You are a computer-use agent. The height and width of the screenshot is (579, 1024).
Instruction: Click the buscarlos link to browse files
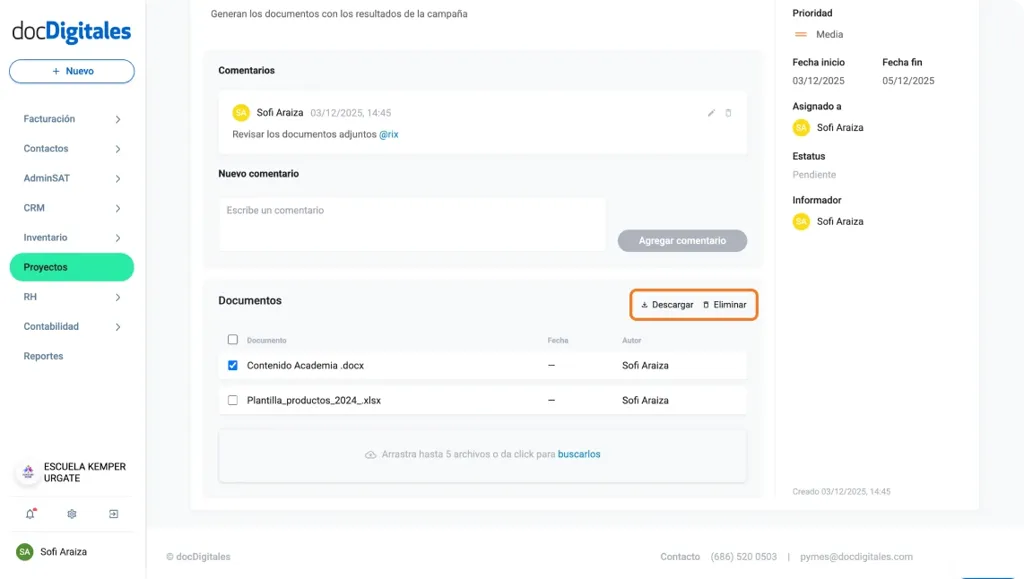[579, 455]
